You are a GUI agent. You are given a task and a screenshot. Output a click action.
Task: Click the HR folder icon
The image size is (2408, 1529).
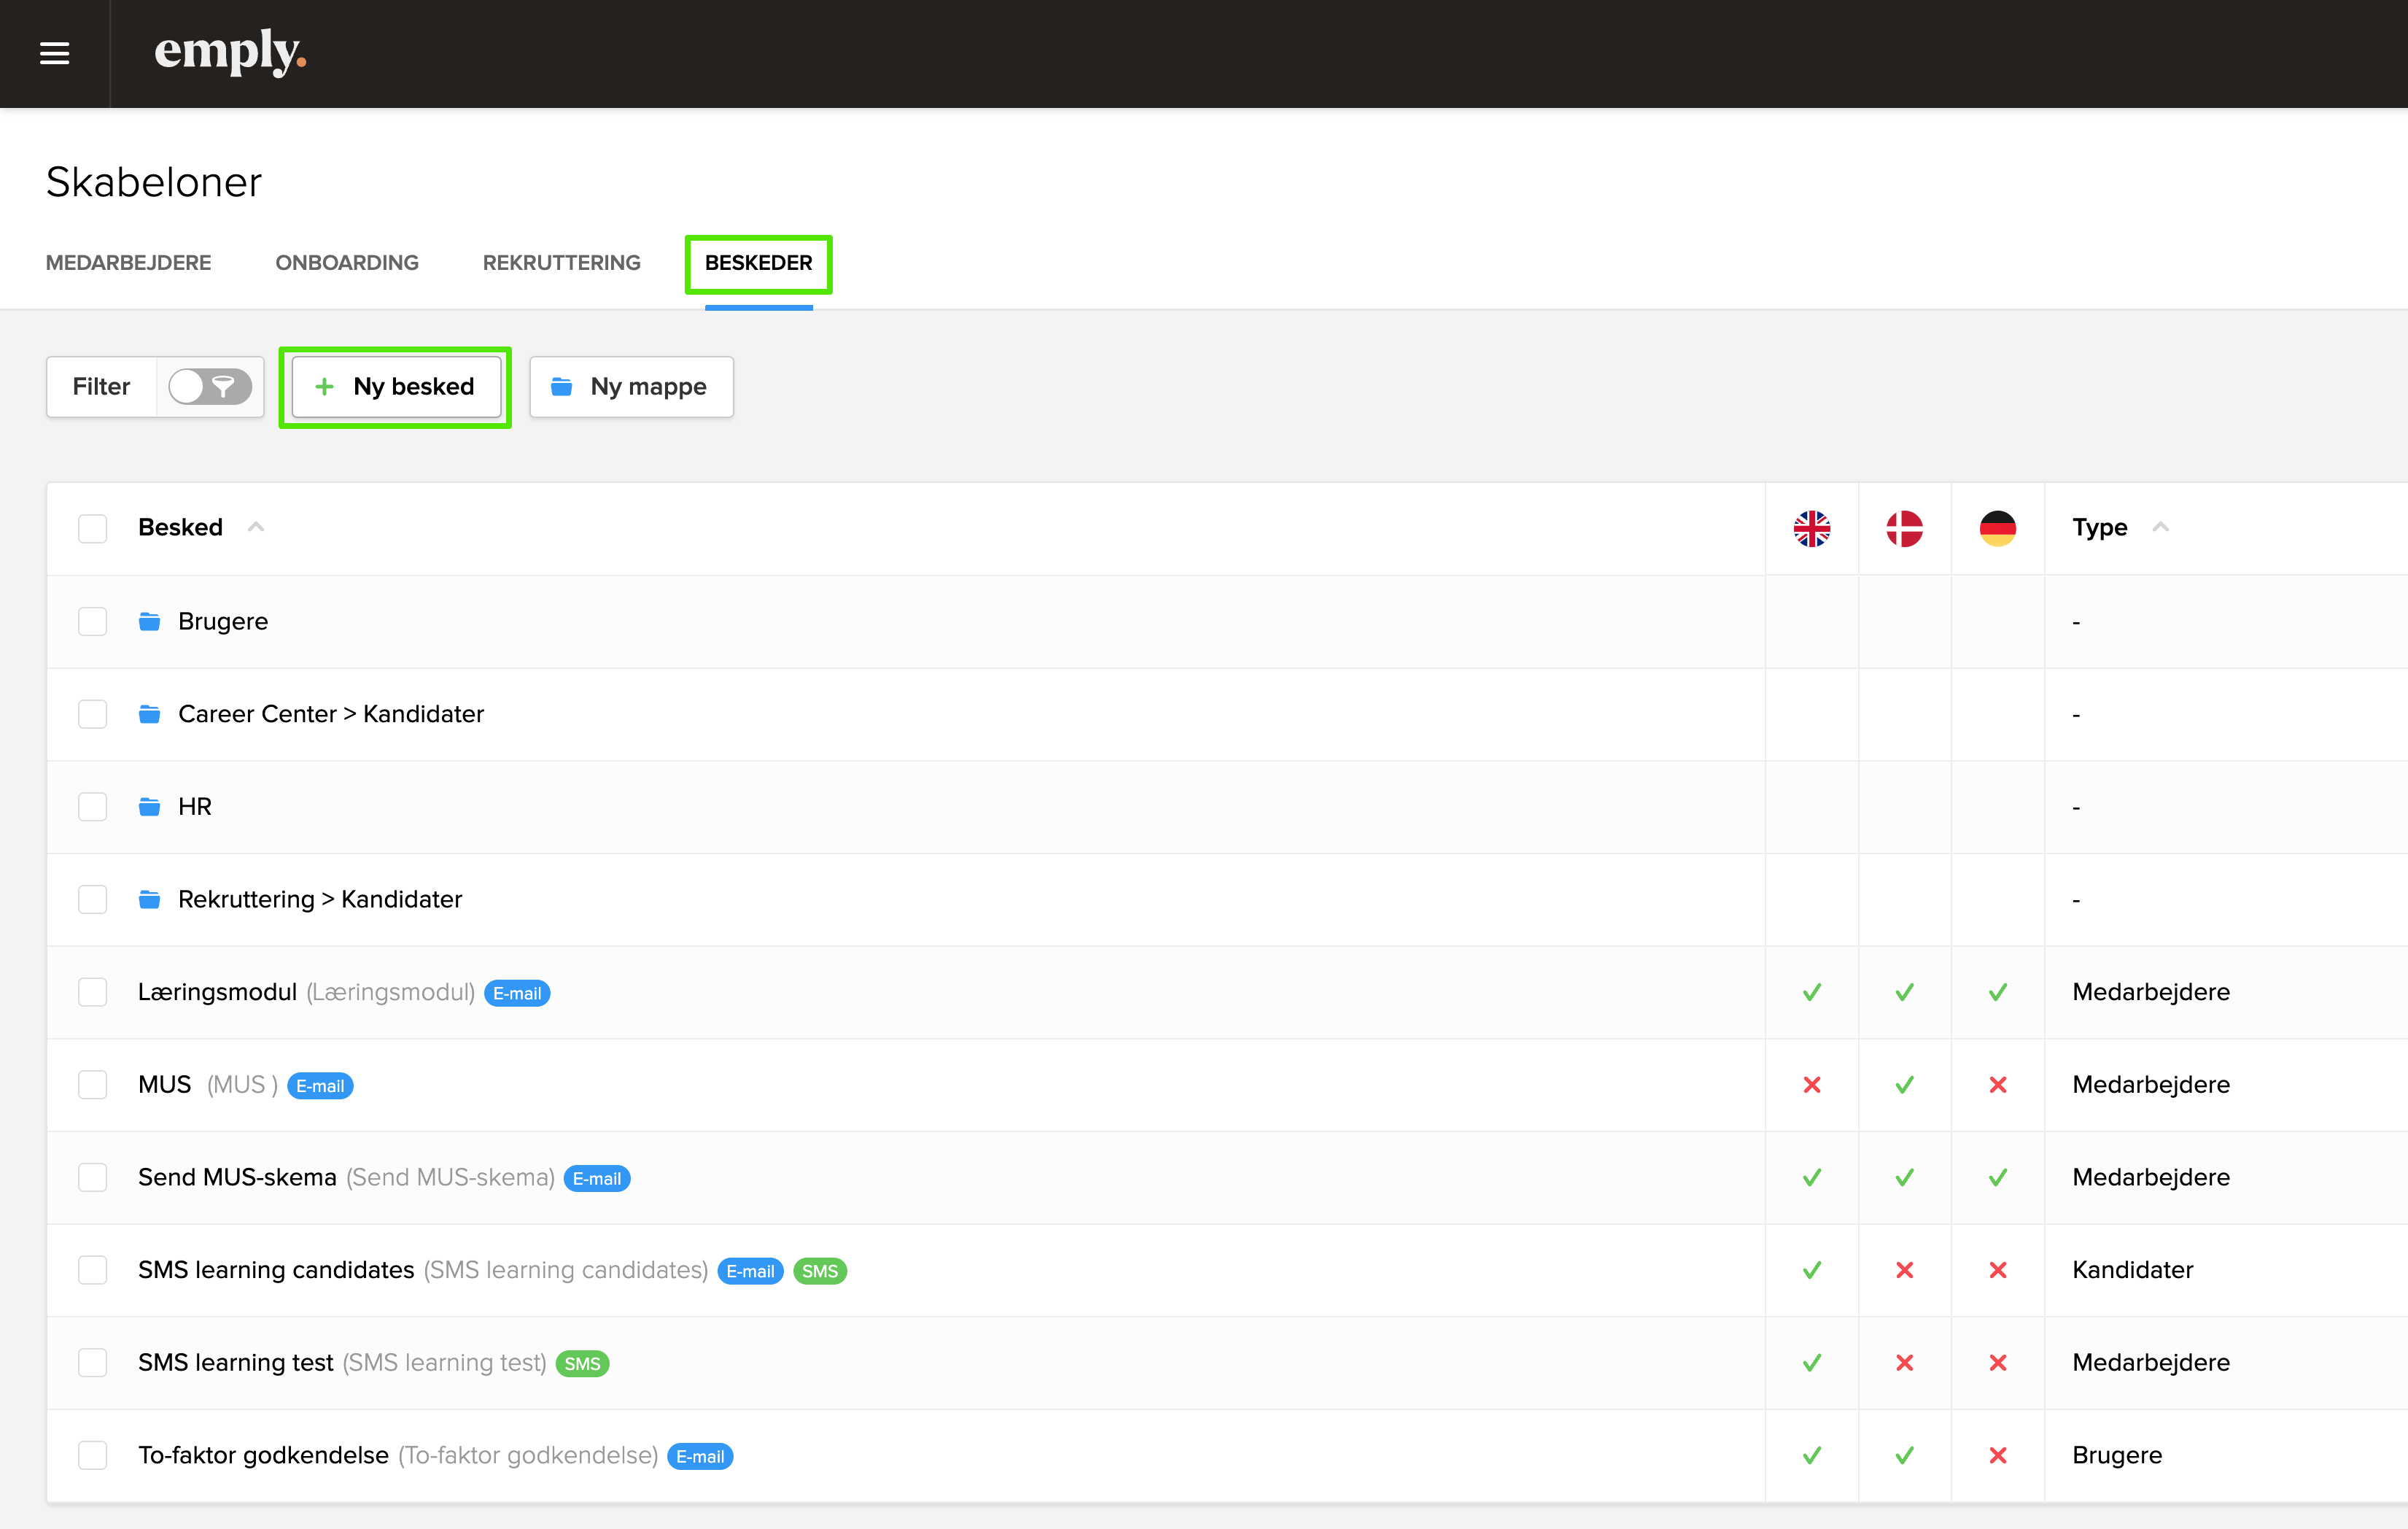[x=149, y=807]
